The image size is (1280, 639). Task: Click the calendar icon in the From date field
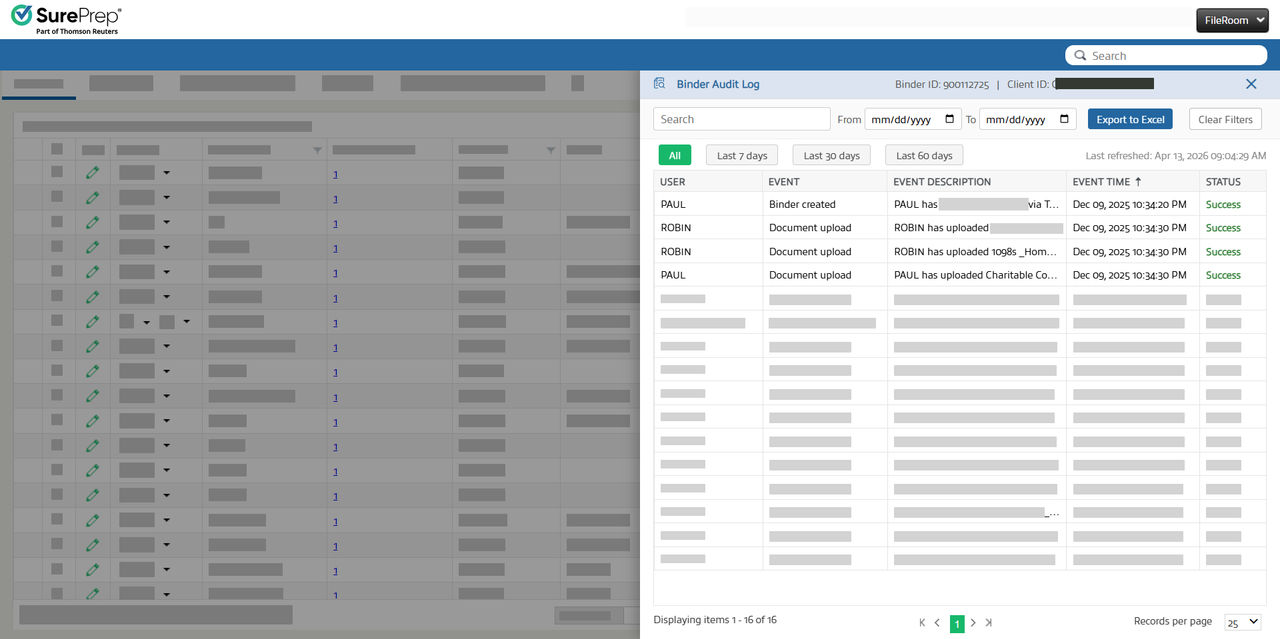point(949,119)
